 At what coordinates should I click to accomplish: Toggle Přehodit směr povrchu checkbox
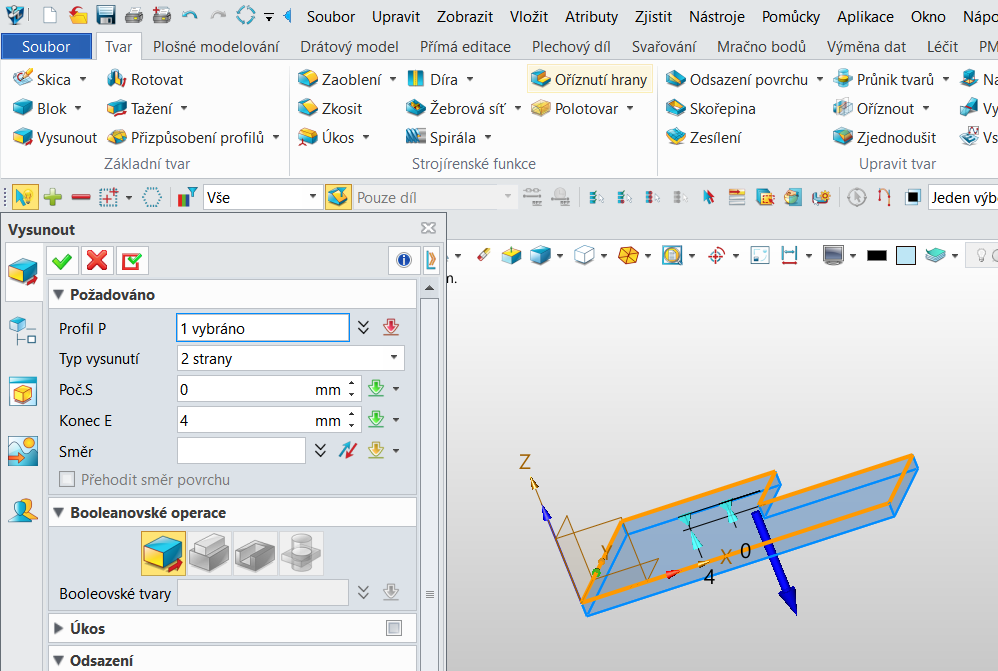[67, 480]
